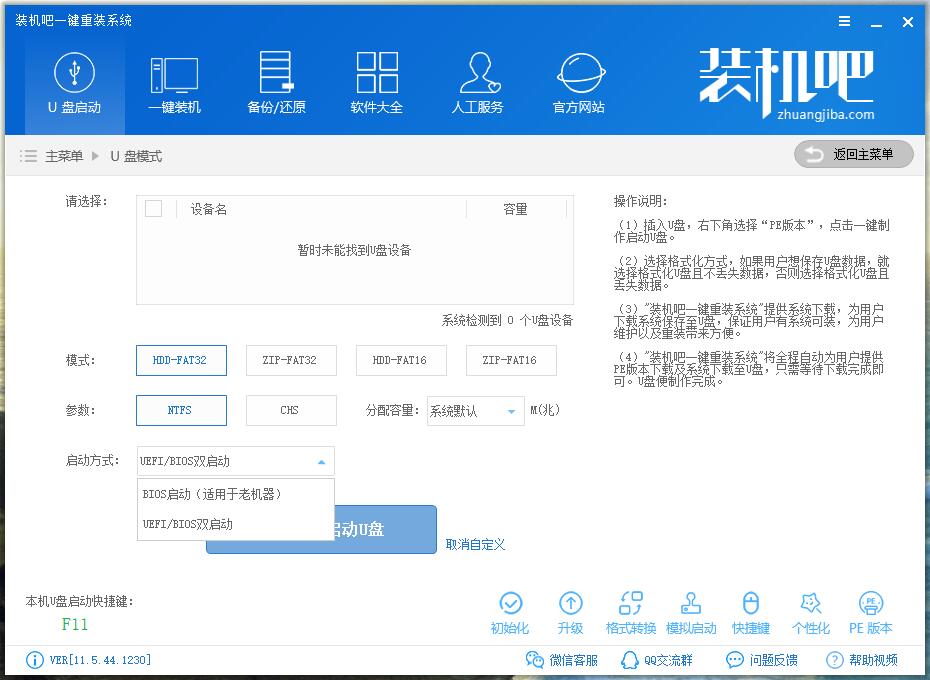930x680 pixels.
Task: Open 微信客服 support
Action: tap(561, 660)
